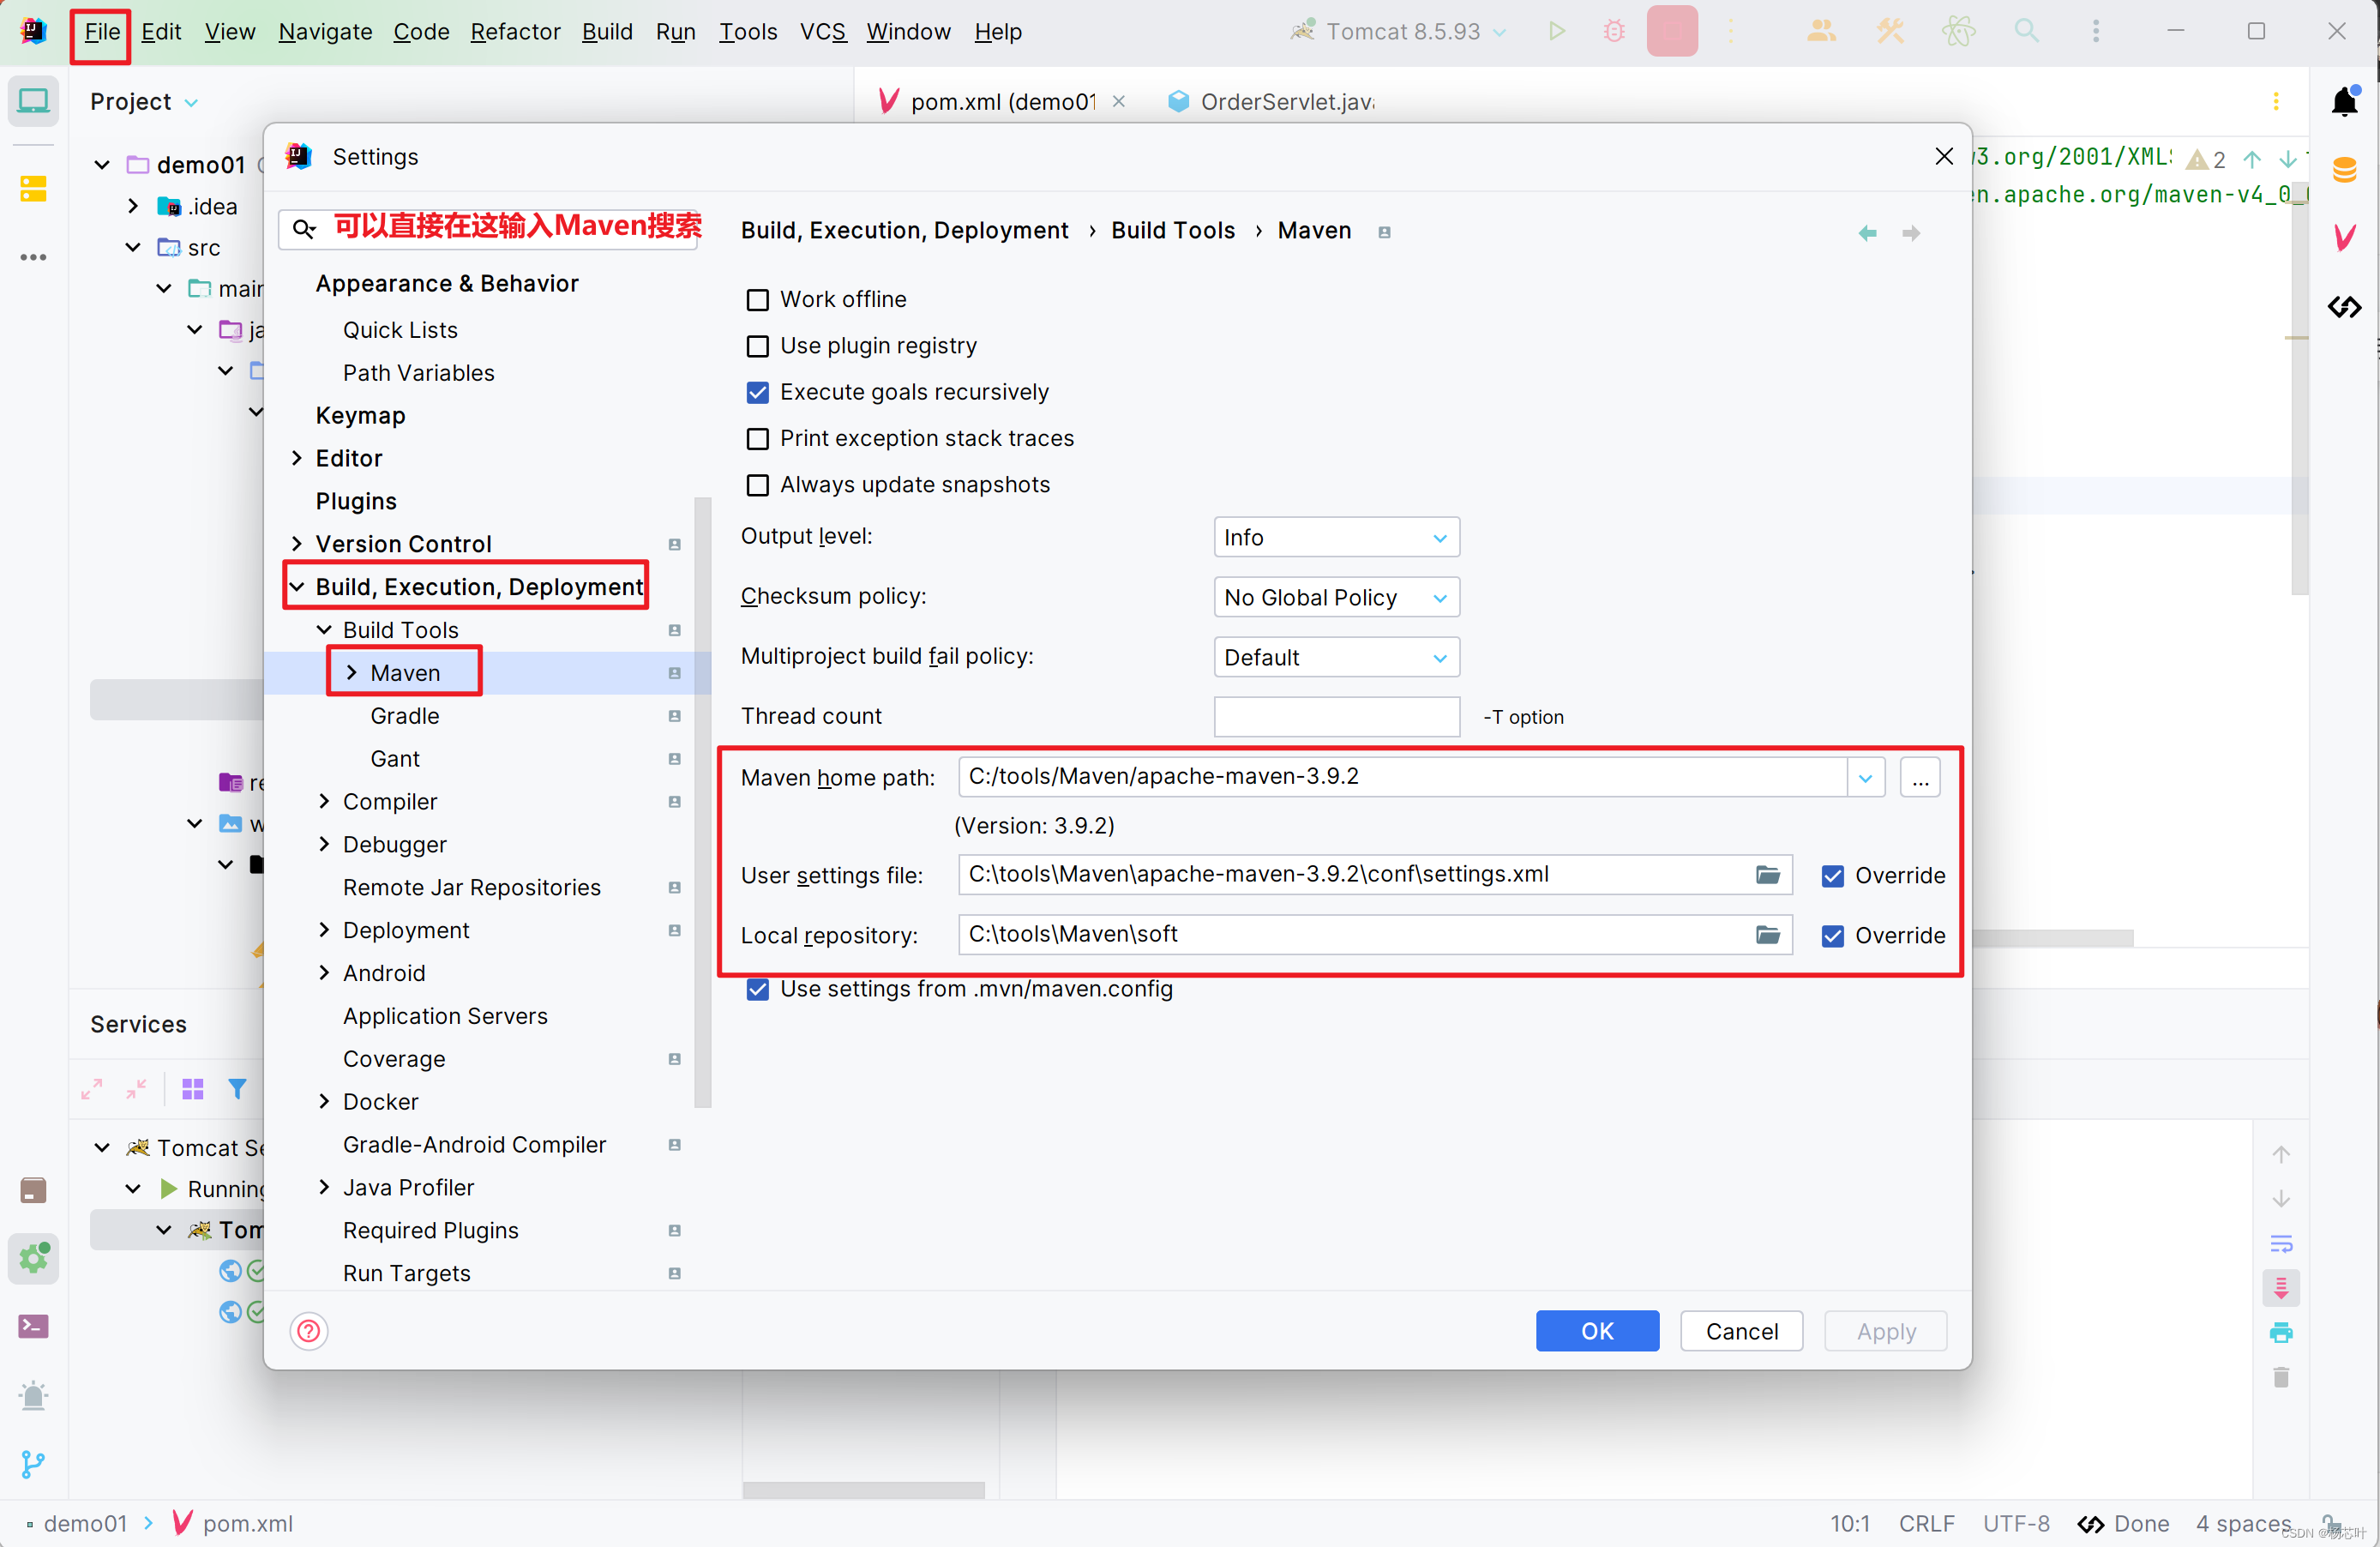Click the Git branch icon in sidebar
2380x1547 pixels.
click(33, 1464)
